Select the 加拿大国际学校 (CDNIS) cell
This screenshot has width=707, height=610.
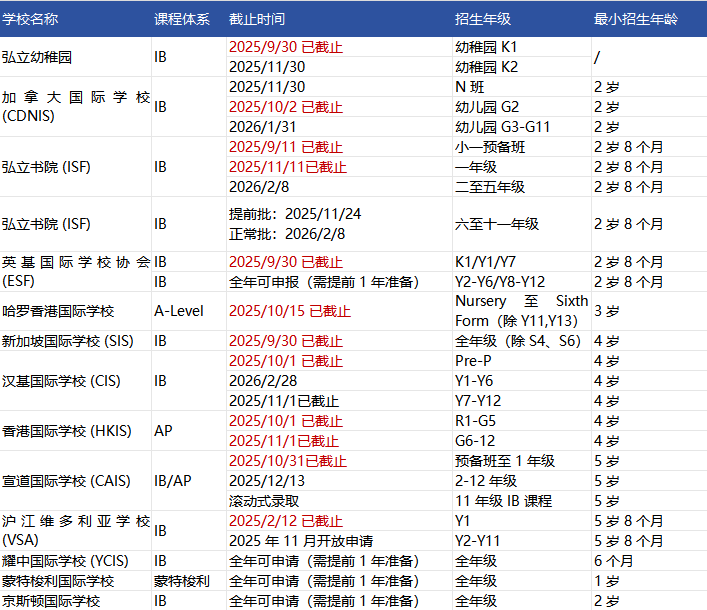75,107
